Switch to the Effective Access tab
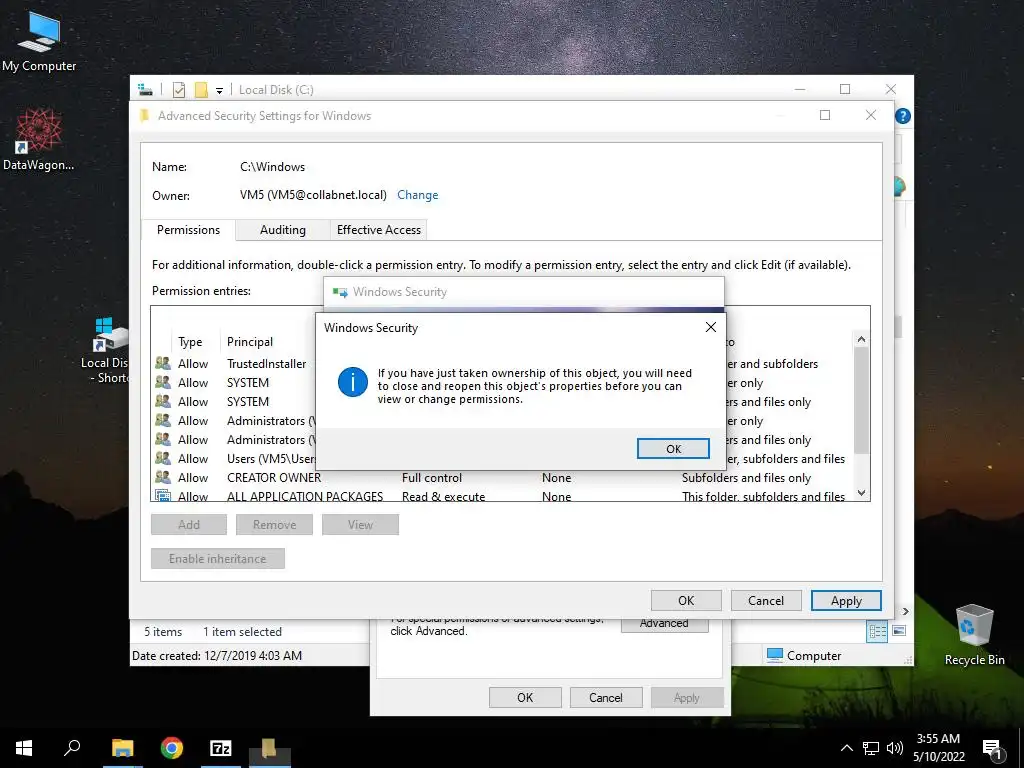This screenshot has height=768, width=1024. [x=379, y=230]
